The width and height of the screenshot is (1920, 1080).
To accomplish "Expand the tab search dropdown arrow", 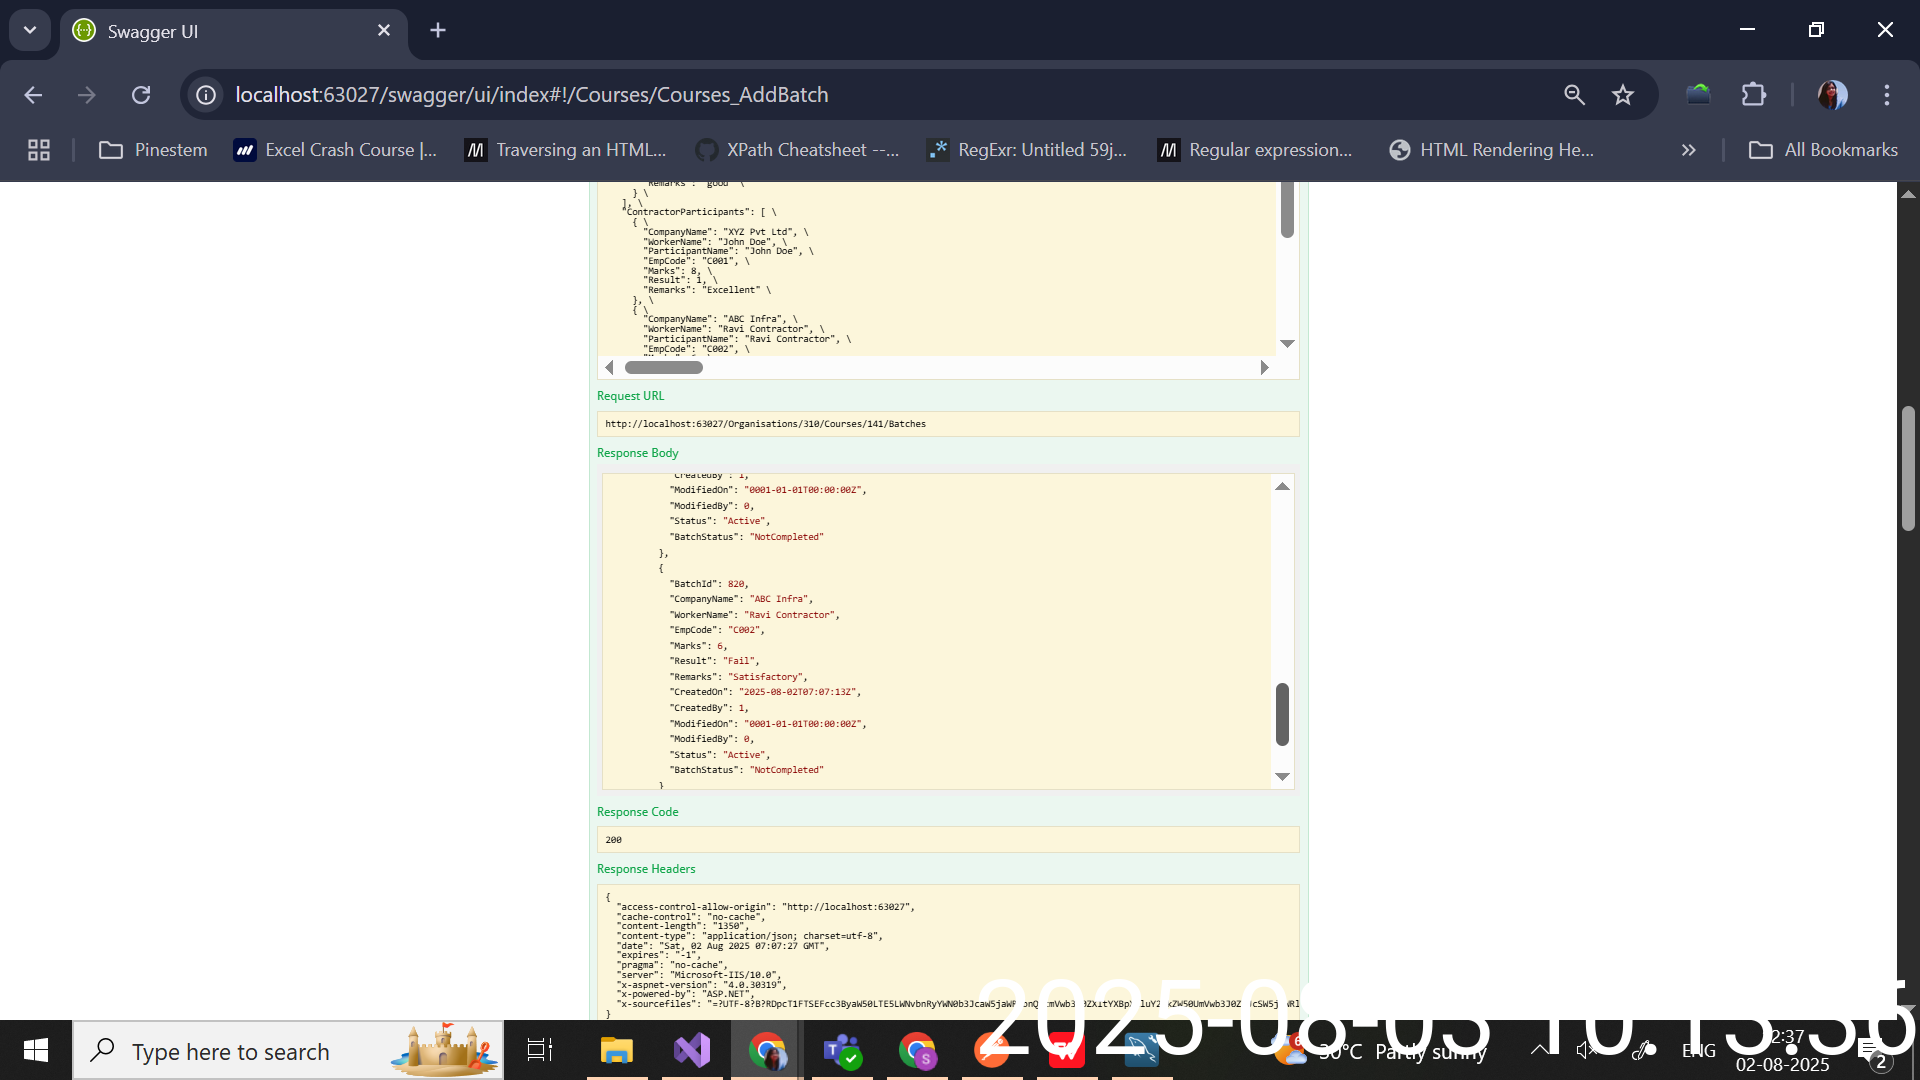I will [30, 30].
